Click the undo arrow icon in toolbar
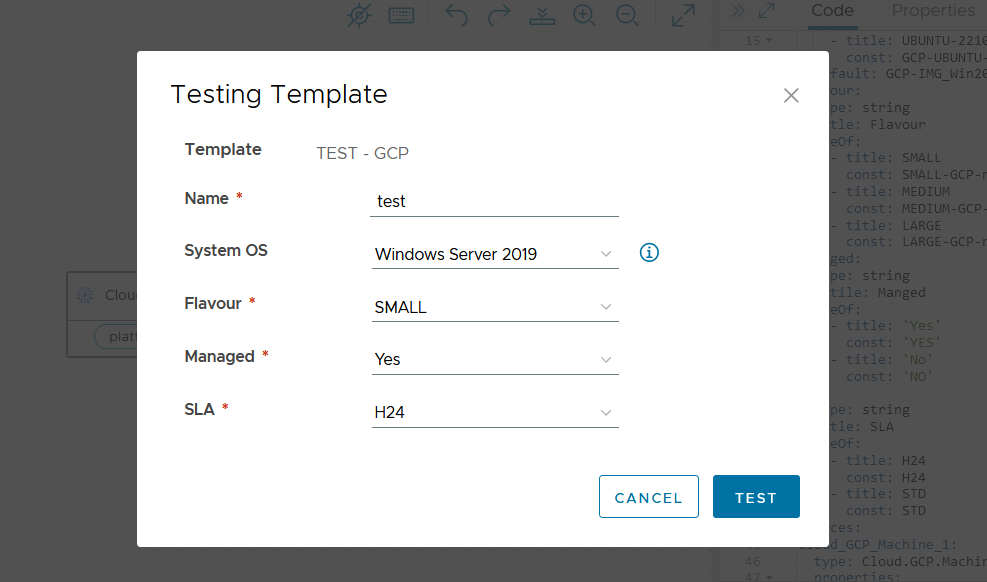The image size is (987, 582). [456, 15]
